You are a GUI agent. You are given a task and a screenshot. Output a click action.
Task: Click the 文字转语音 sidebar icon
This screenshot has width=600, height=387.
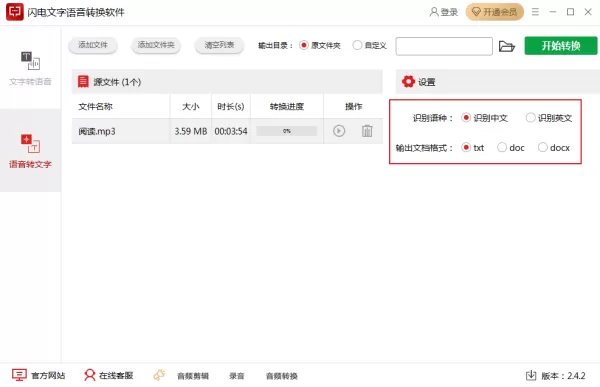(x=30, y=60)
